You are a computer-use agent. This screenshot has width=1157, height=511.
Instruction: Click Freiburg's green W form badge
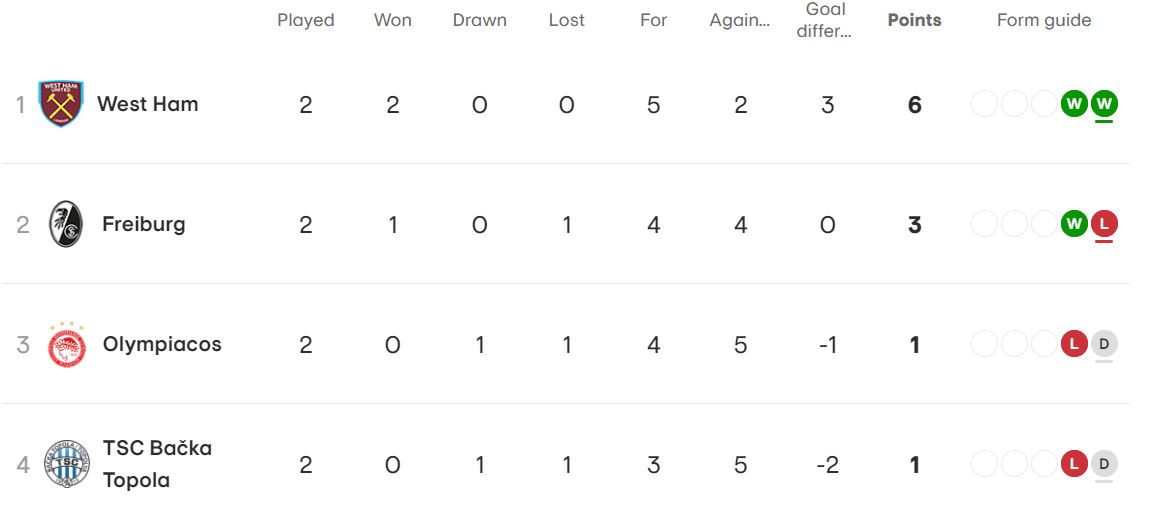coord(1074,224)
